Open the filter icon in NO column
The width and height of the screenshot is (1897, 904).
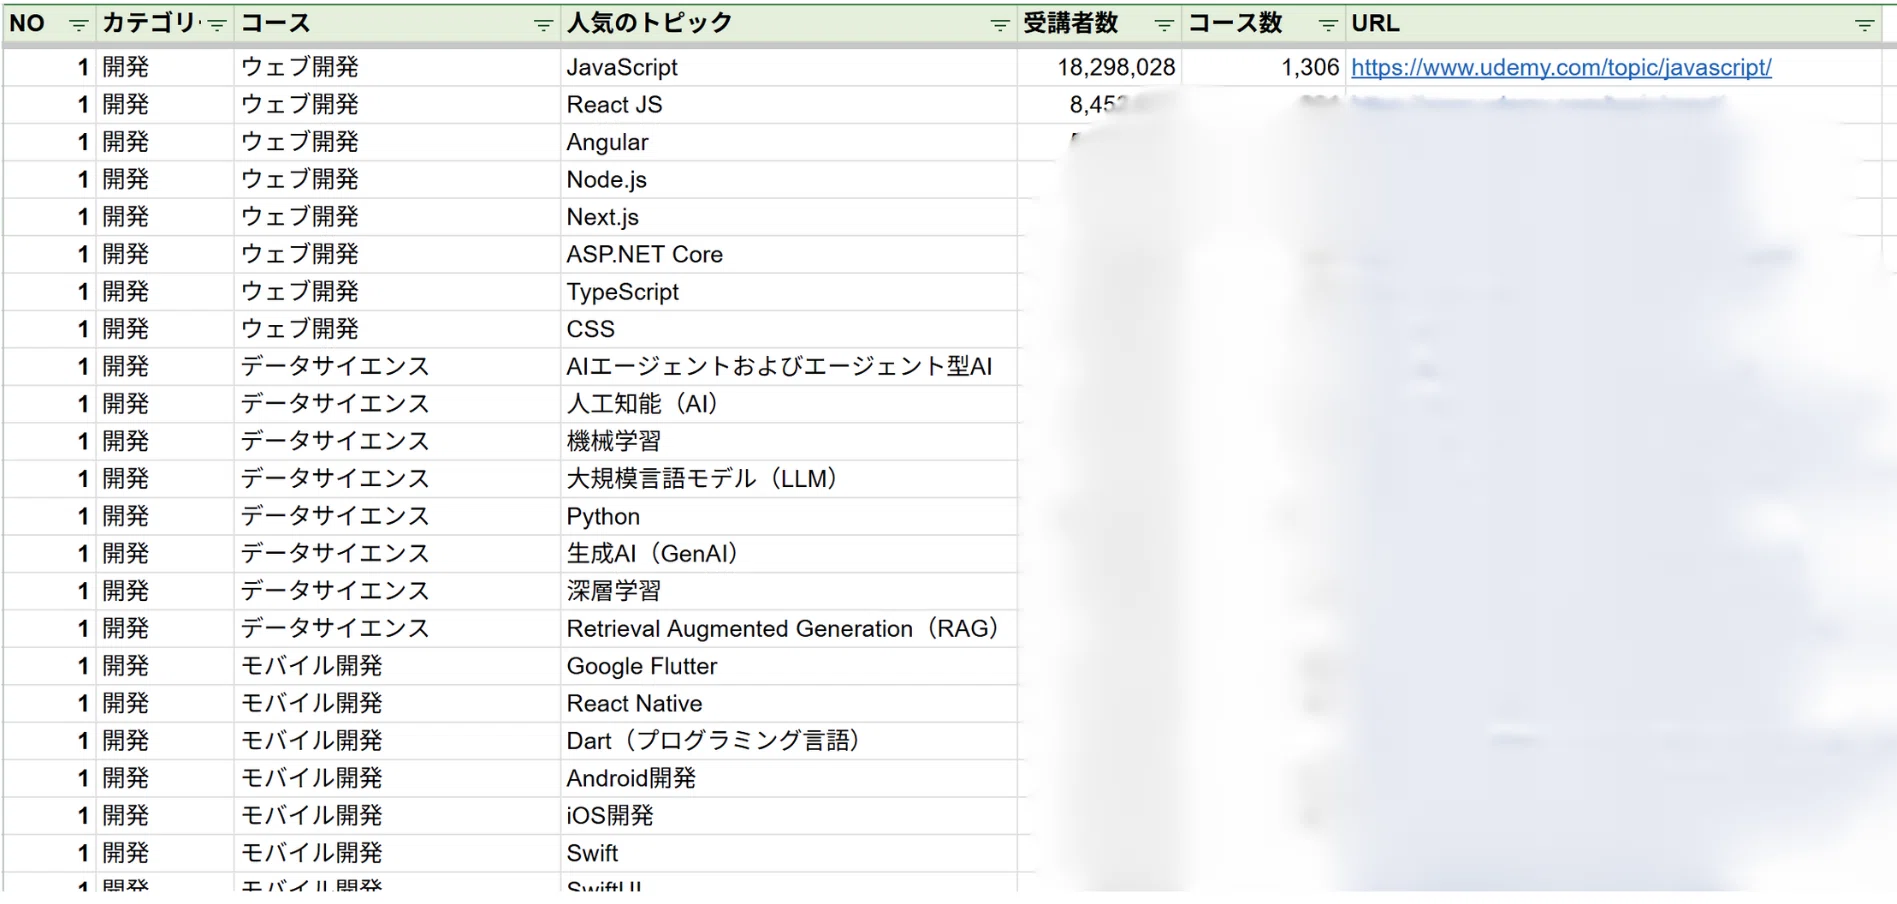tap(78, 25)
